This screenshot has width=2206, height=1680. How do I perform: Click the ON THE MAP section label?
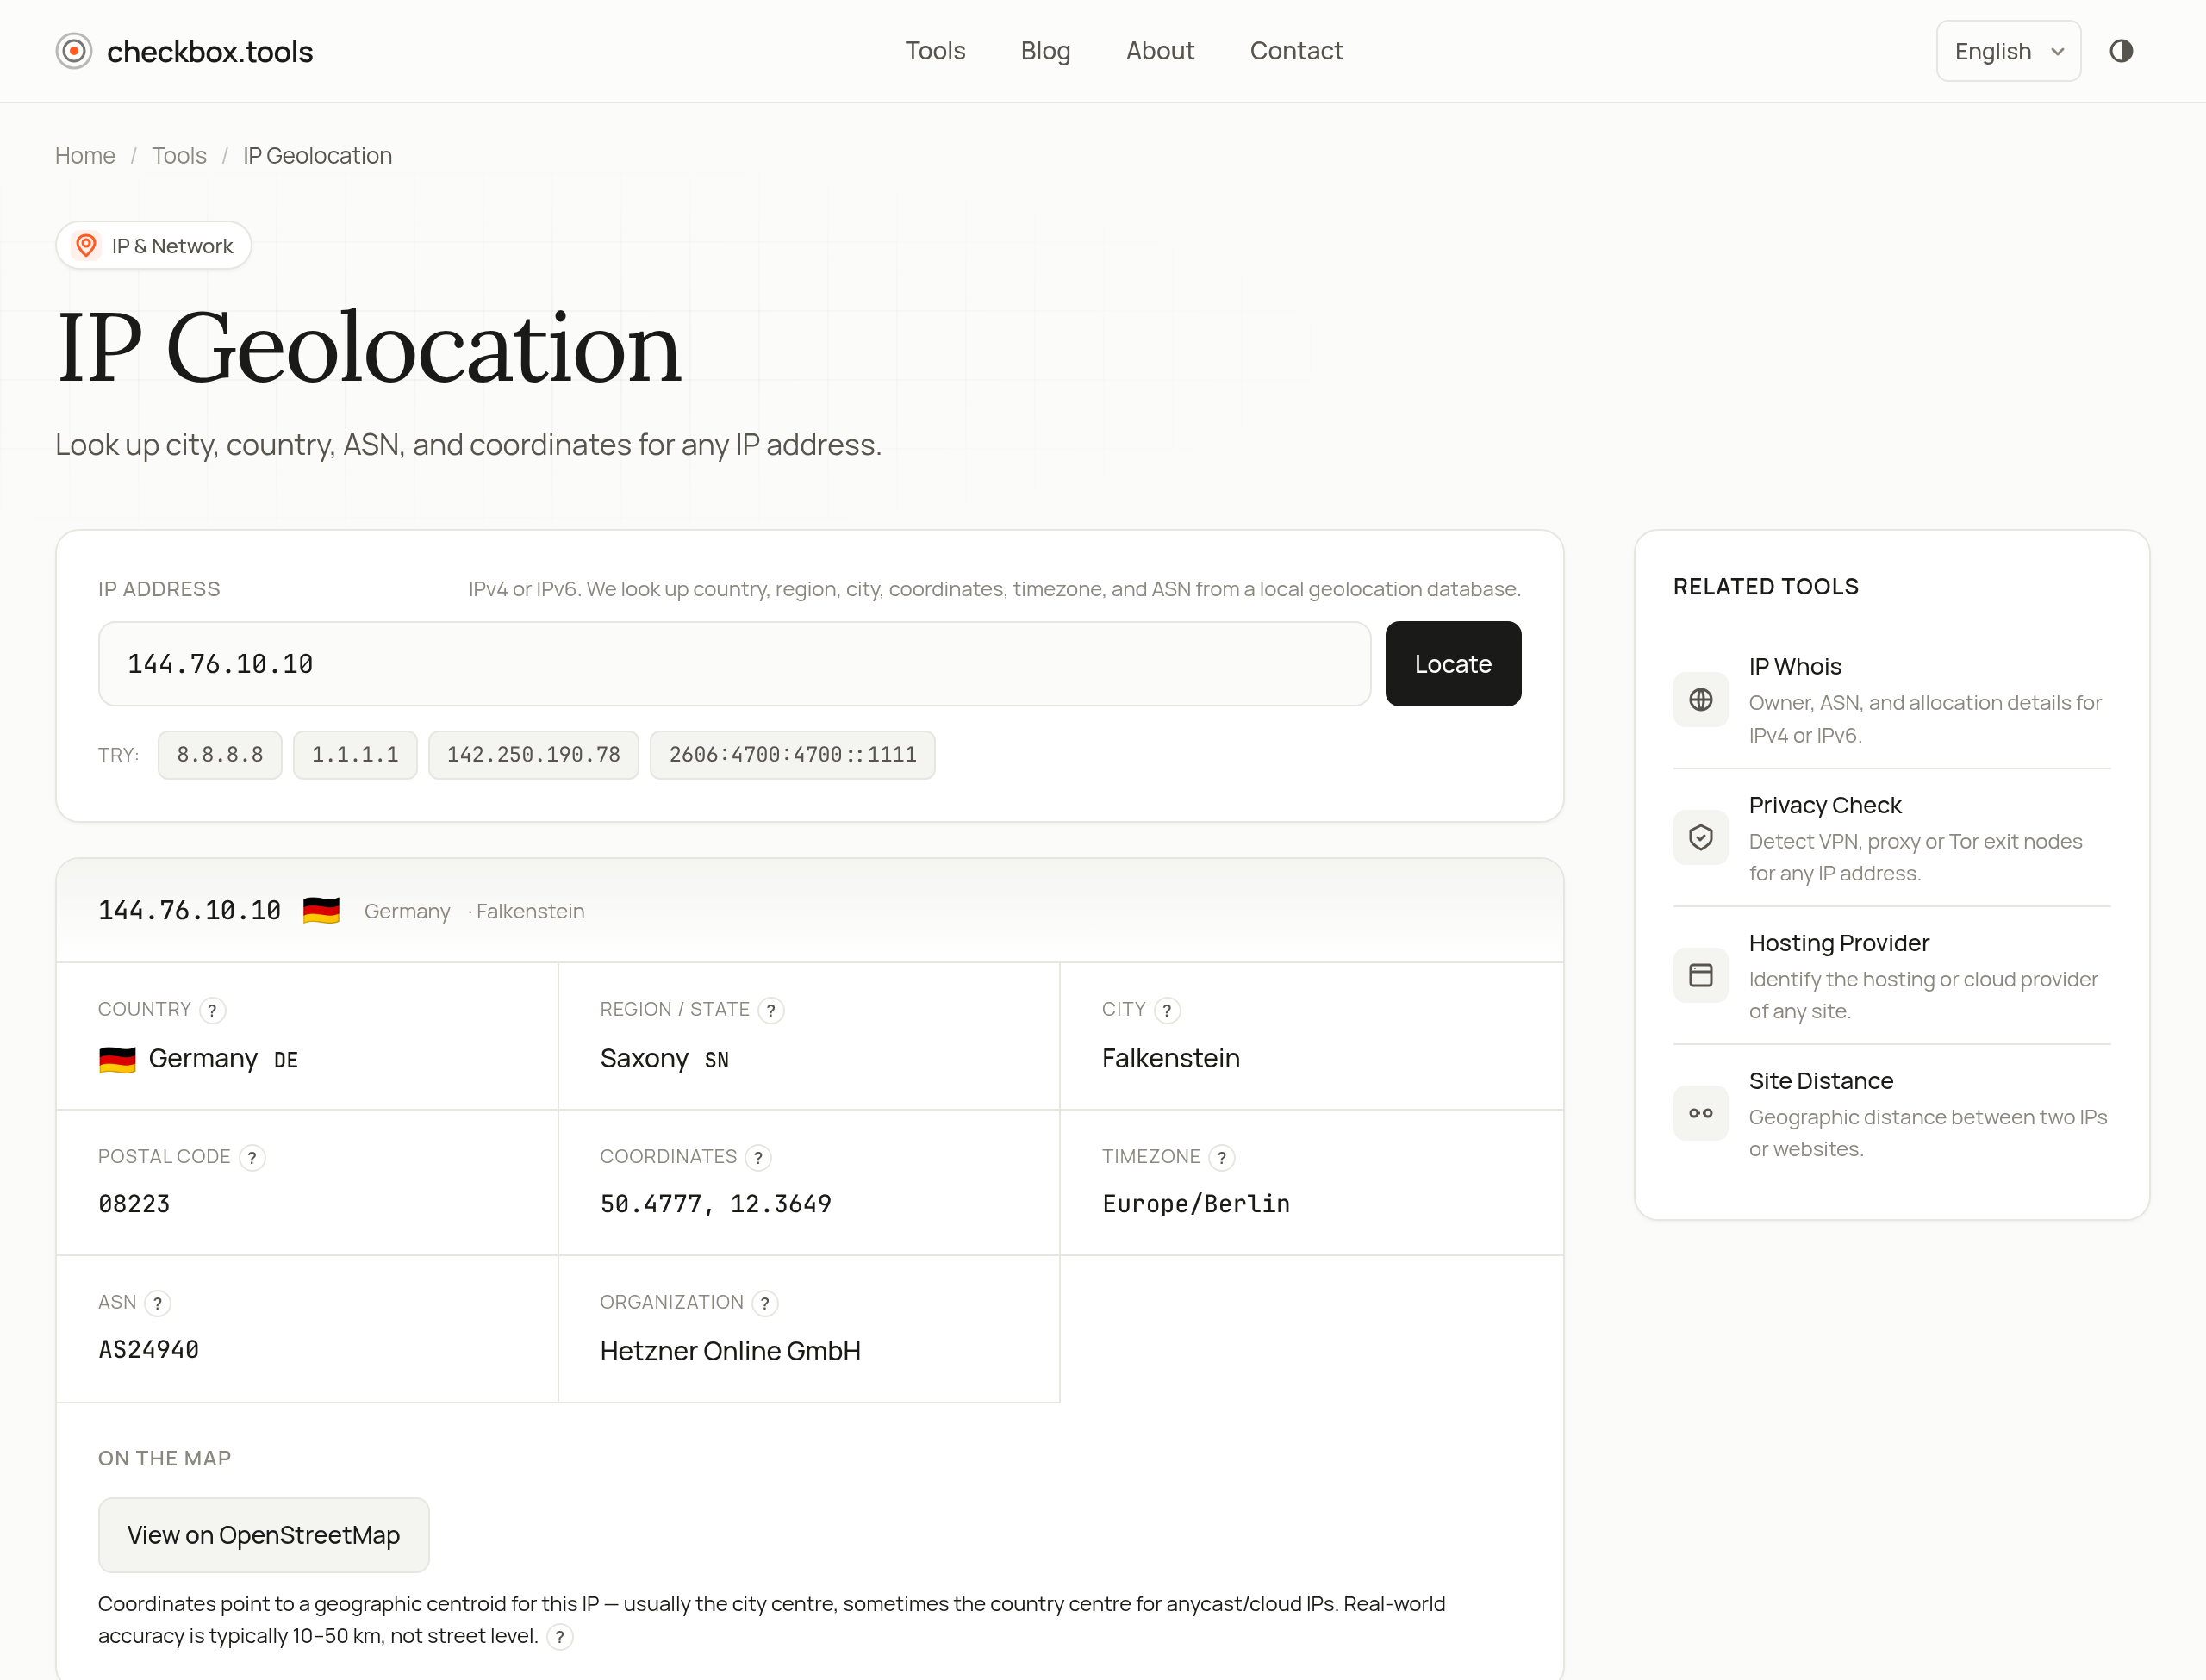pos(164,1459)
